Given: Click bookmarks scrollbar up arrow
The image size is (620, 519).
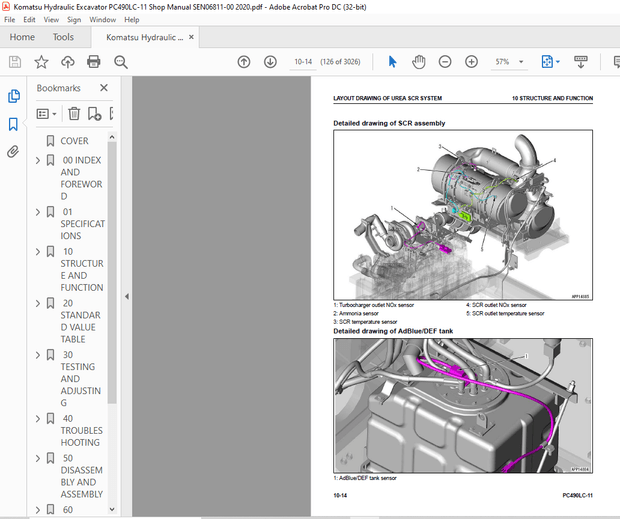Looking at the screenshot, I should (112, 137).
